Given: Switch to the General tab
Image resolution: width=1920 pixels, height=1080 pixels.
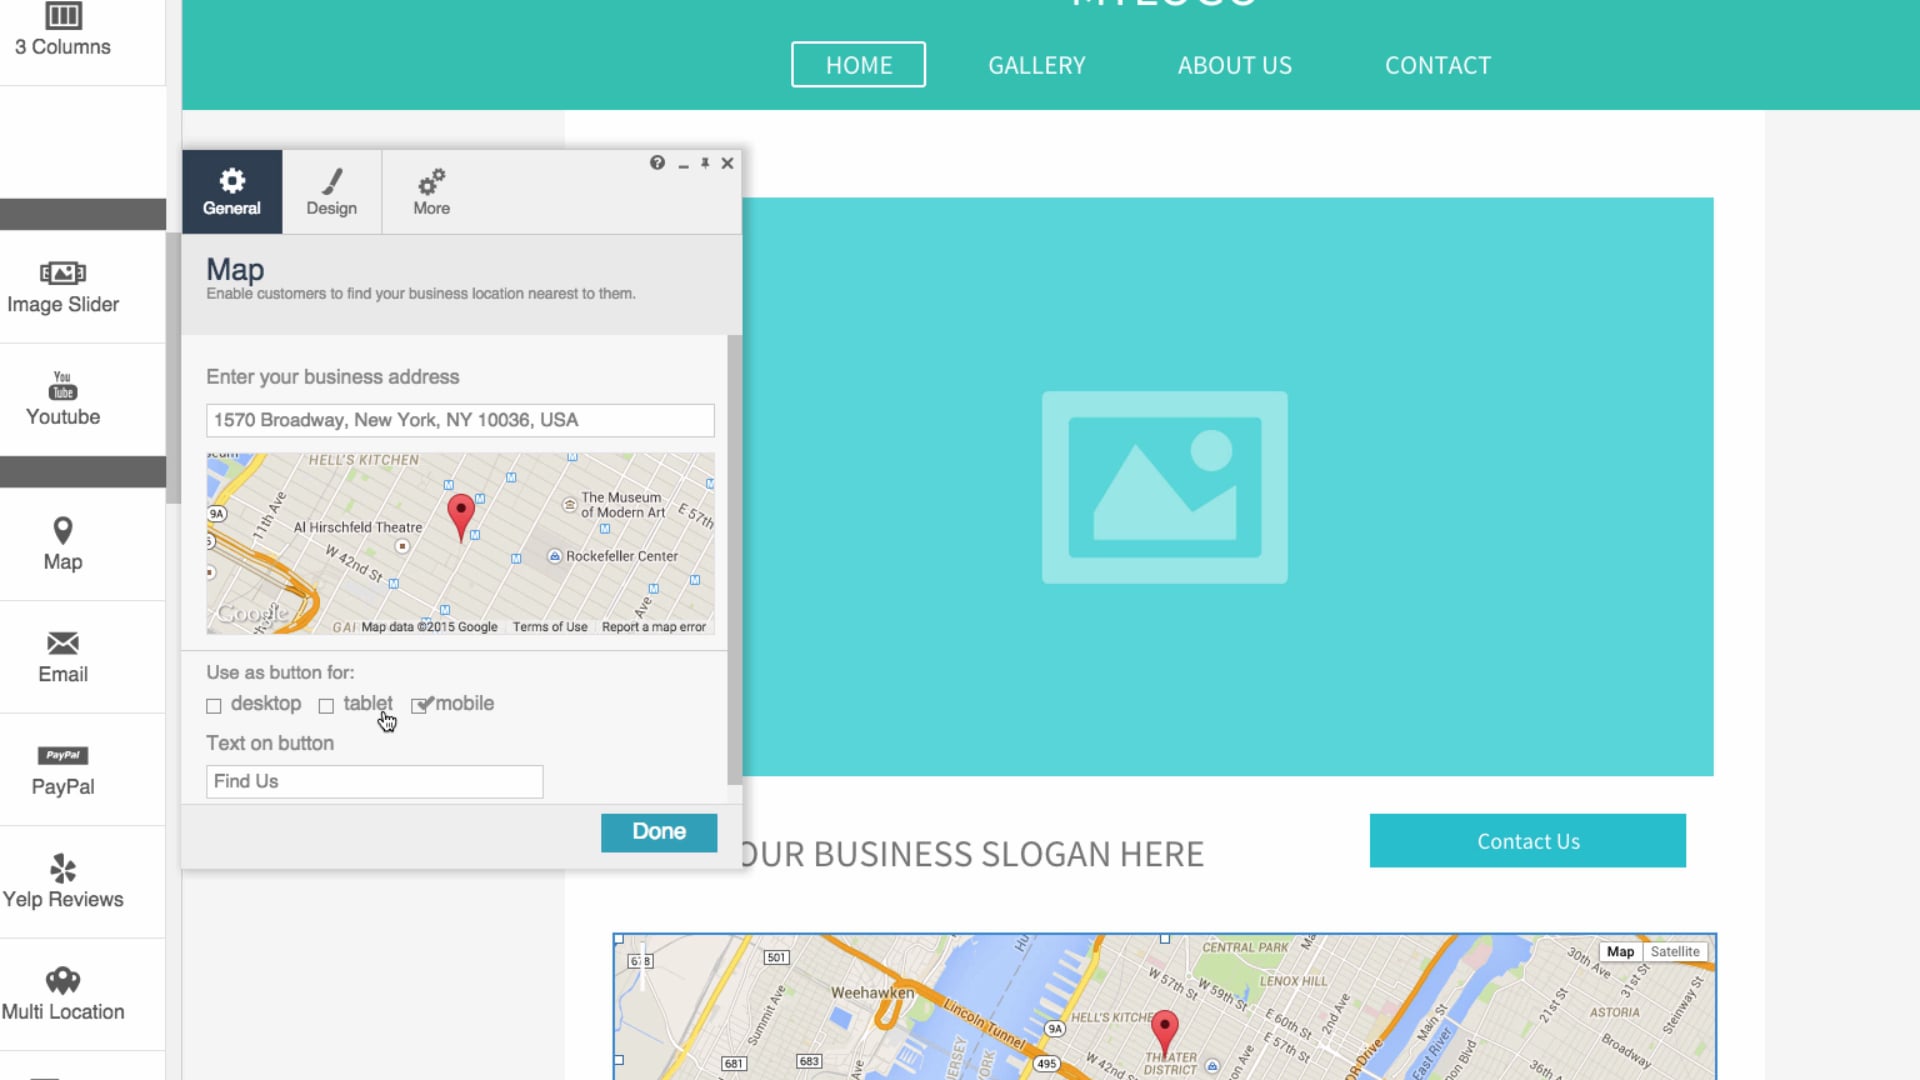Looking at the screenshot, I should click(x=232, y=192).
